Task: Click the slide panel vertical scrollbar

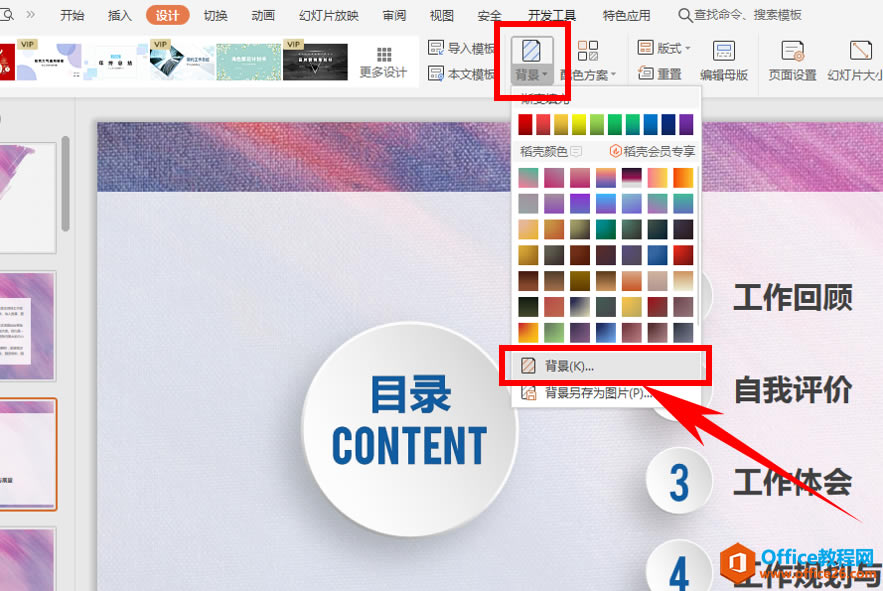Action: click(x=65, y=184)
